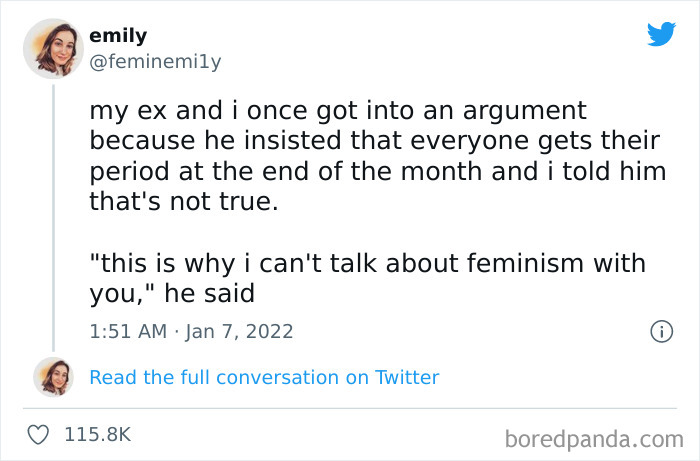This screenshot has width=700, height=461.
Task: Click the line "that's not true."
Action: point(182,202)
